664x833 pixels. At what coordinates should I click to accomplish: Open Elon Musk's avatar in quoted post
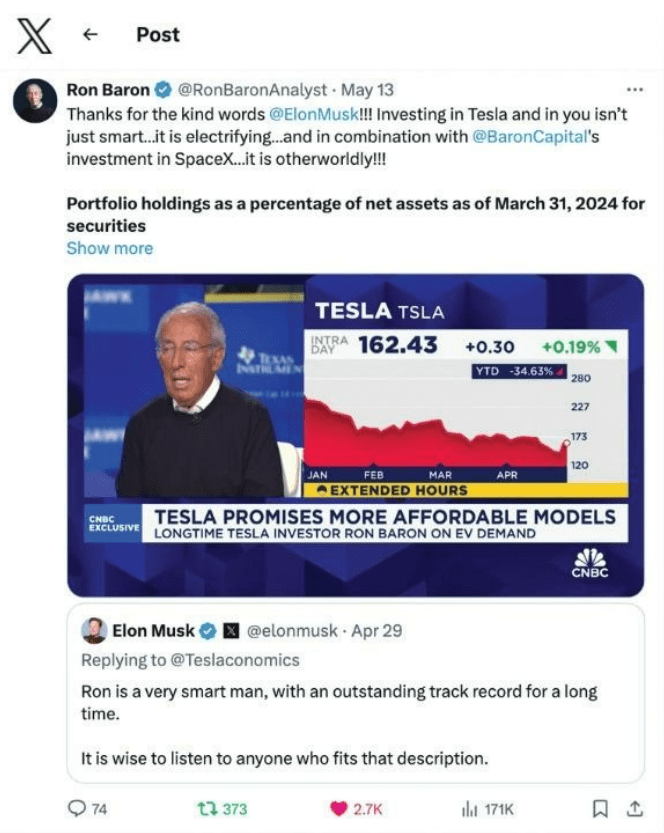pos(93,631)
